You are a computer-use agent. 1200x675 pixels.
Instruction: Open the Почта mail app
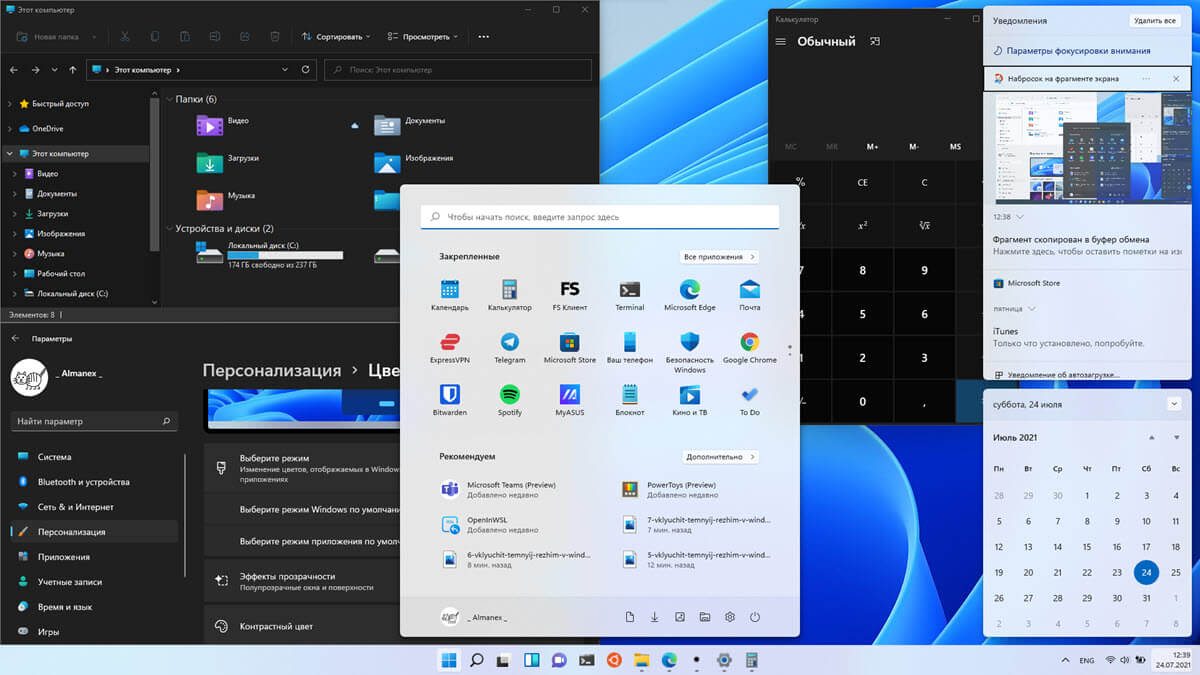pyautogui.click(x=750, y=294)
